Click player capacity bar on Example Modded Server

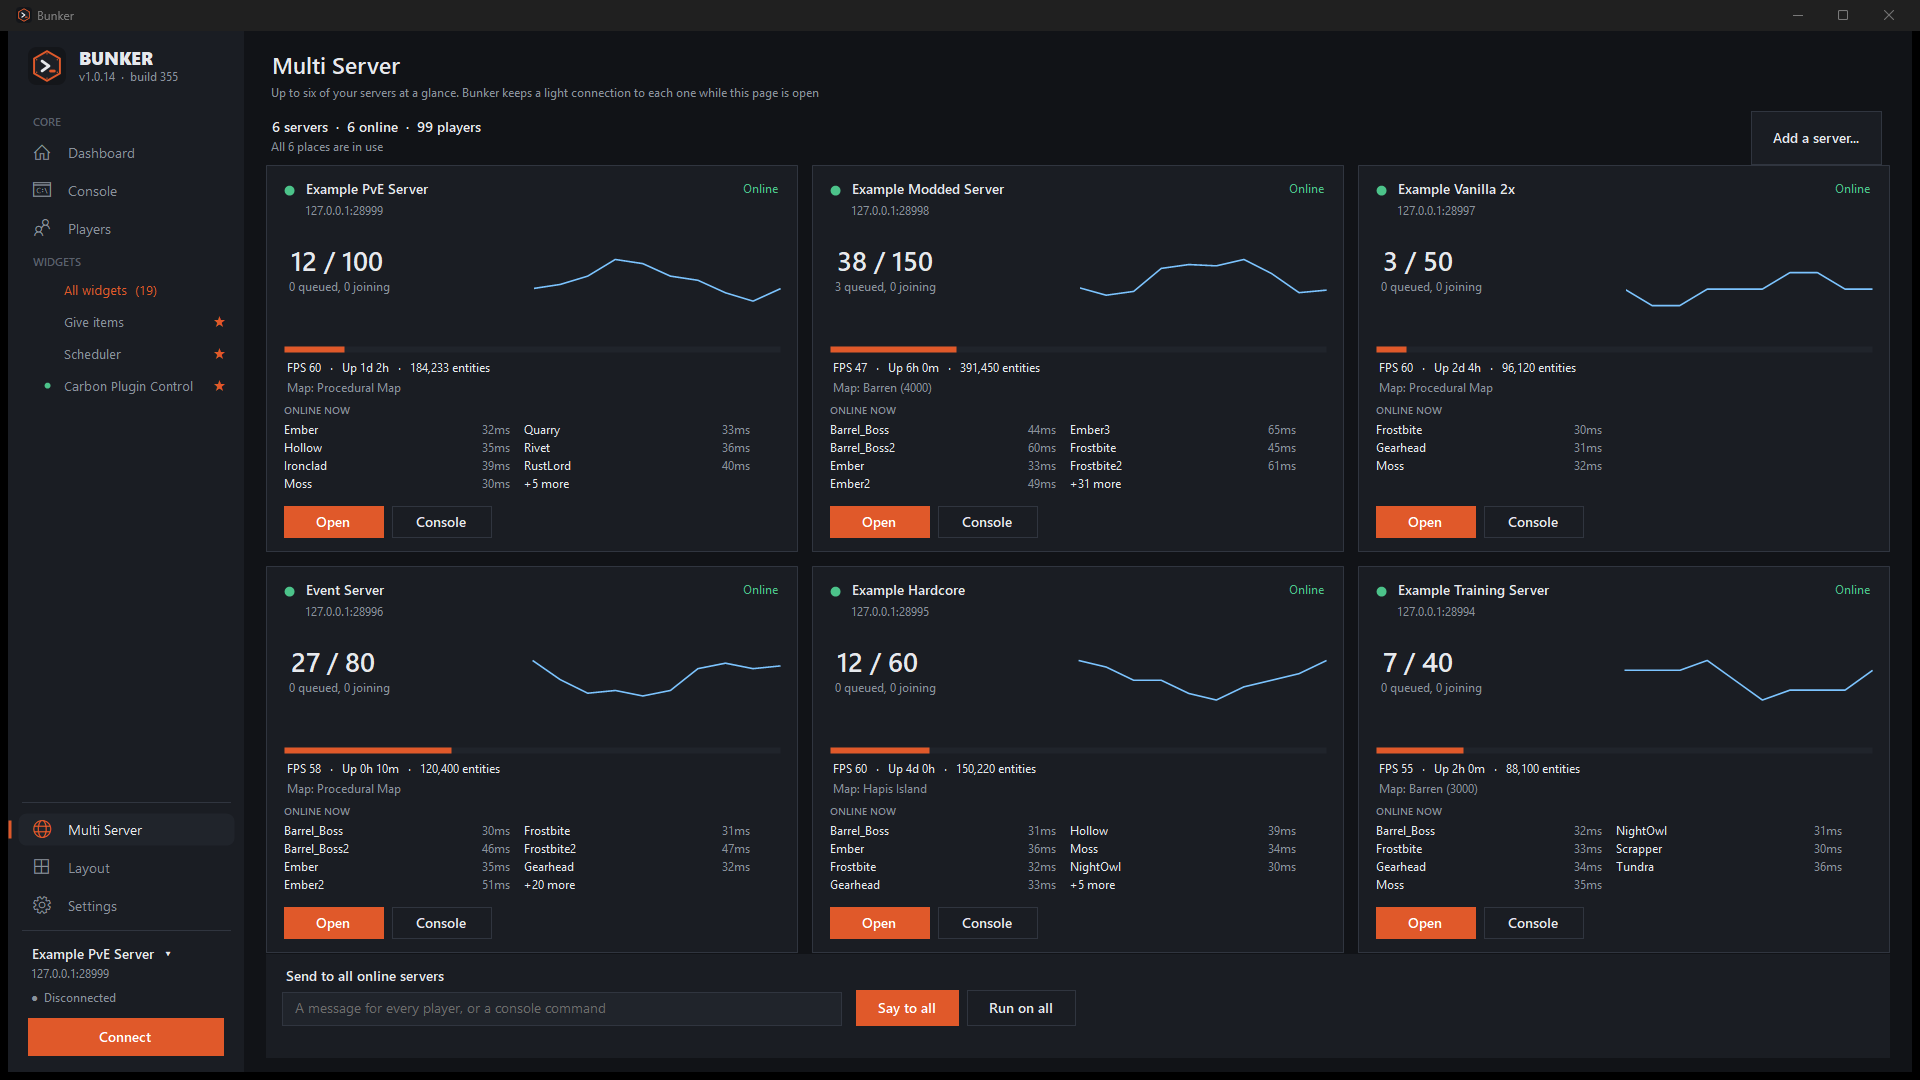tap(1078, 349)
